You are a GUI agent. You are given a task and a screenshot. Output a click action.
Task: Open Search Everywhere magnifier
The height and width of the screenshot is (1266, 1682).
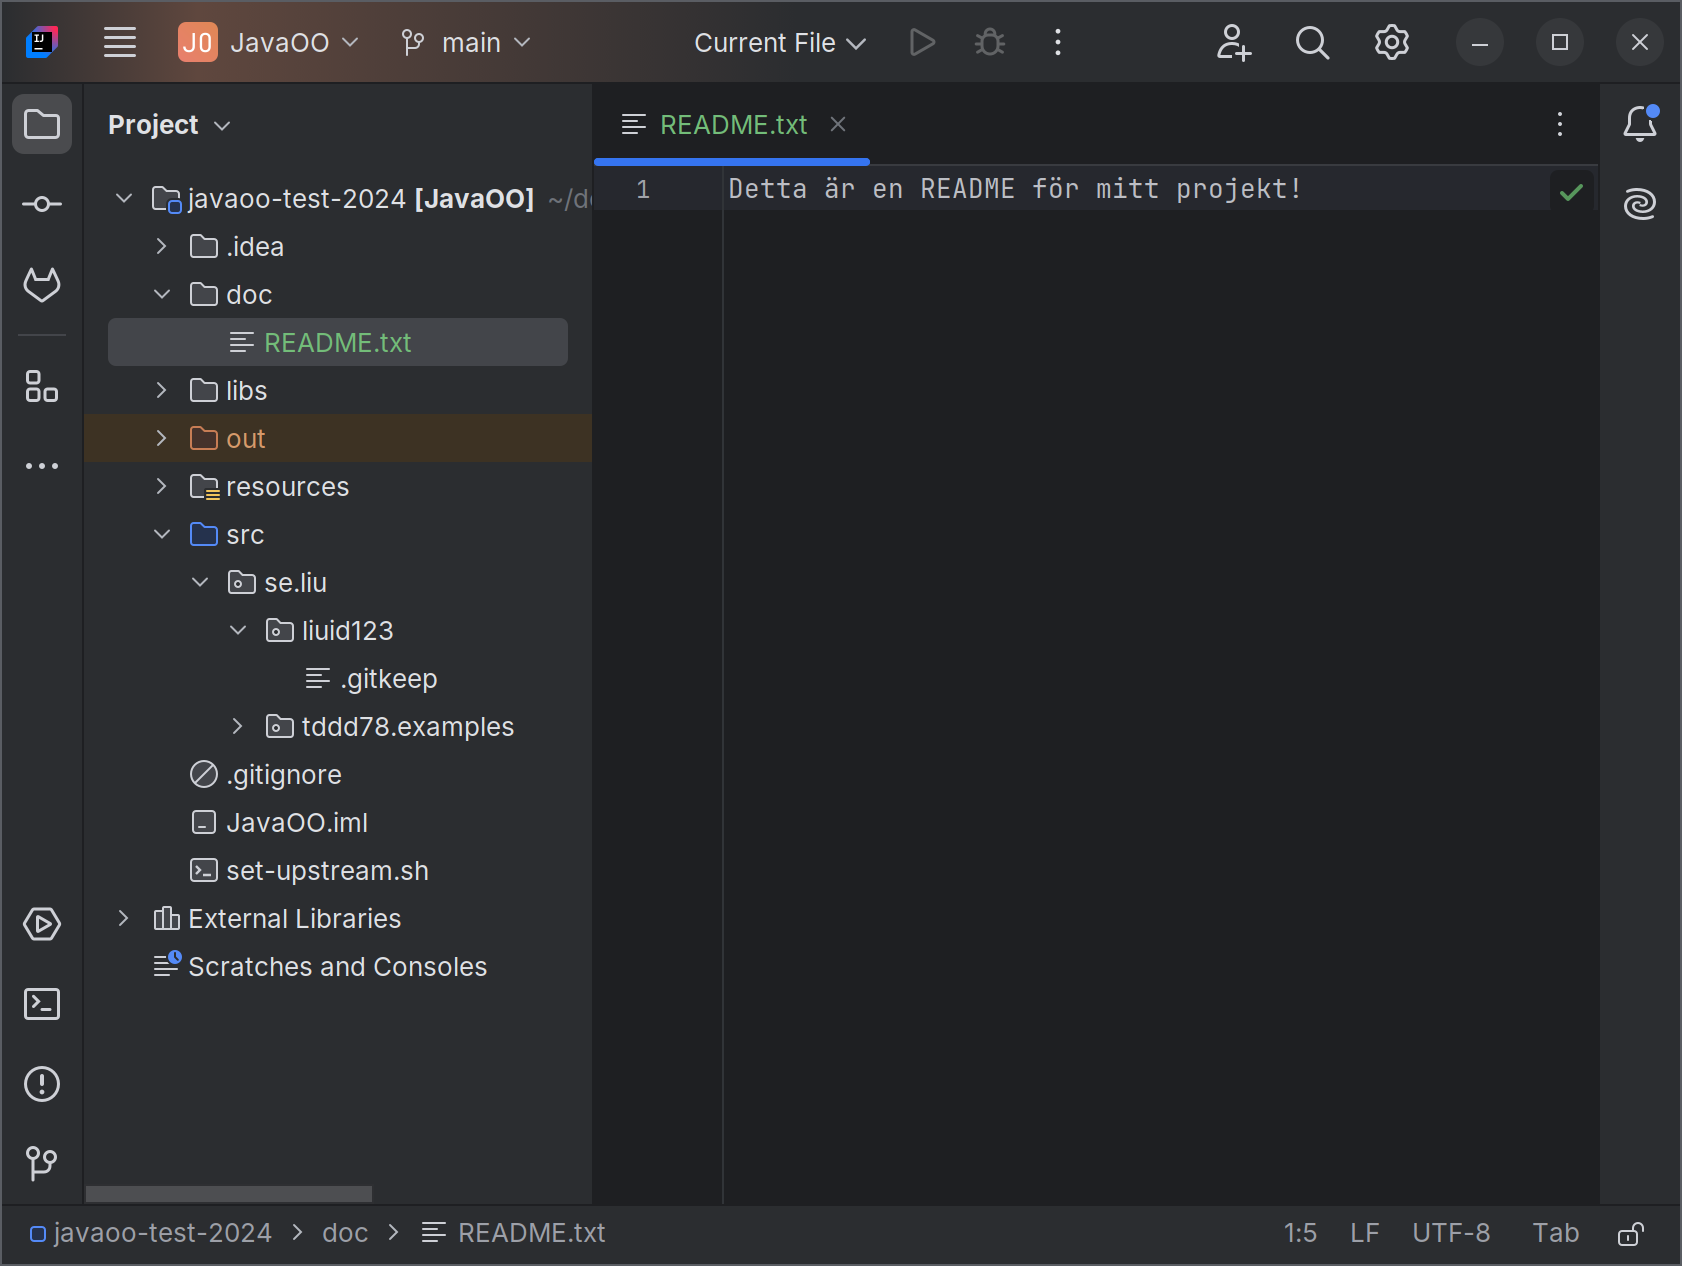[x=1312, y=42]
